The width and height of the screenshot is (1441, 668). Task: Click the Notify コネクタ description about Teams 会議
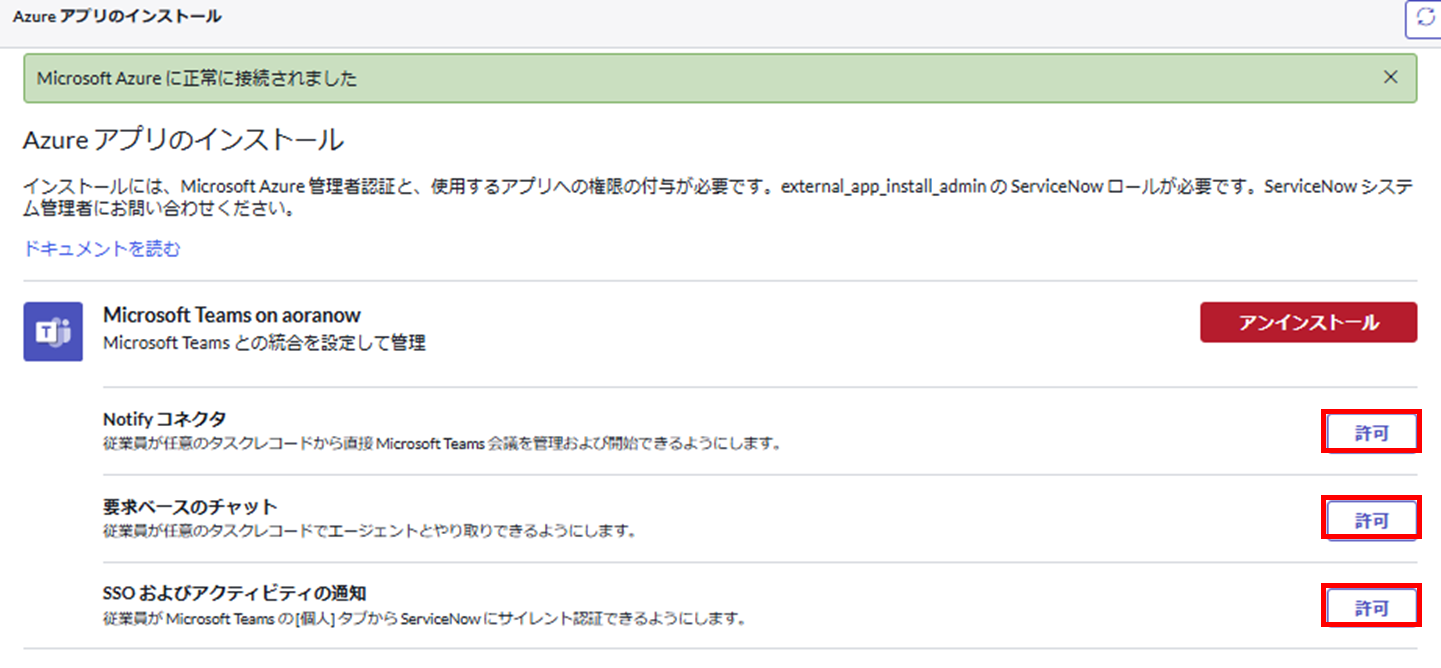(441, 443)
